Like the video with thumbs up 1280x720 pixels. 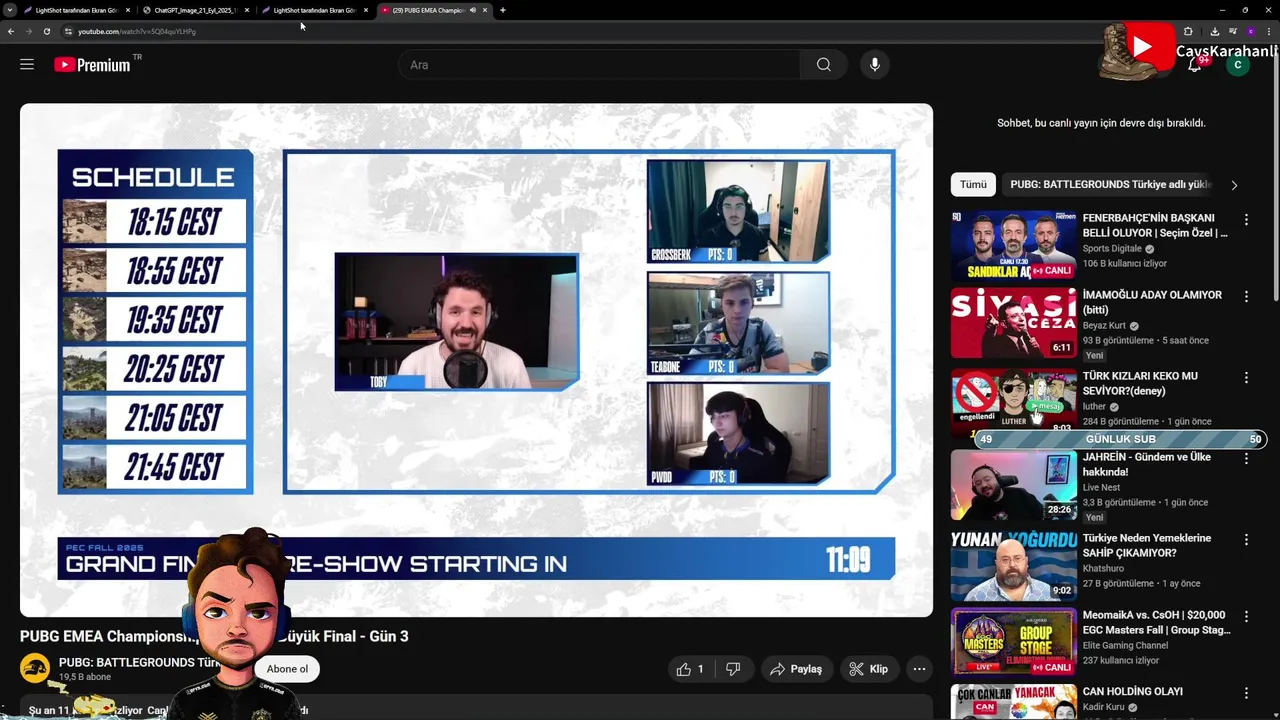690,669
